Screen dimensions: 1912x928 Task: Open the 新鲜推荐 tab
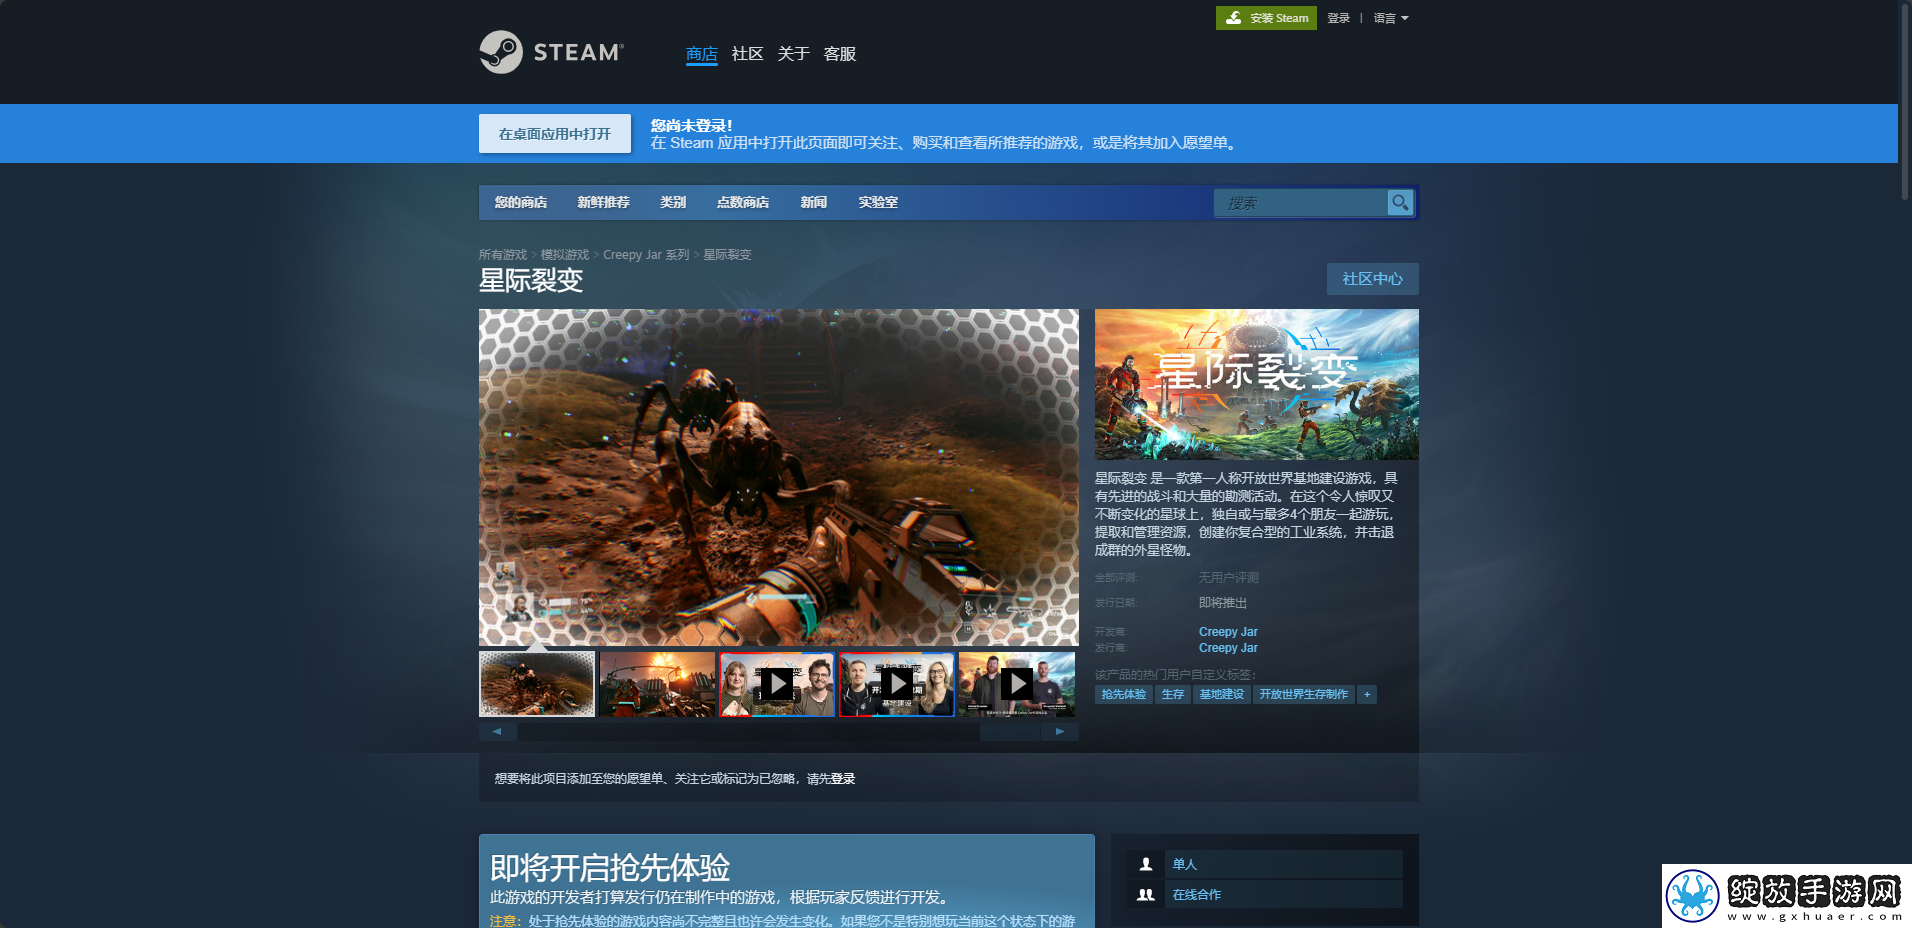[x=603, y=202]
